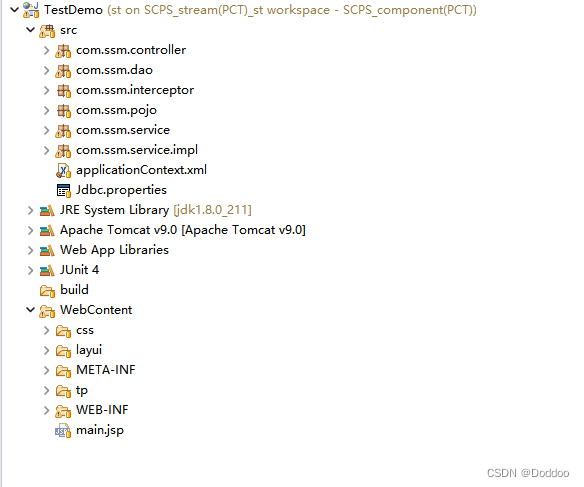Select the WebContent label

(96, 310)
